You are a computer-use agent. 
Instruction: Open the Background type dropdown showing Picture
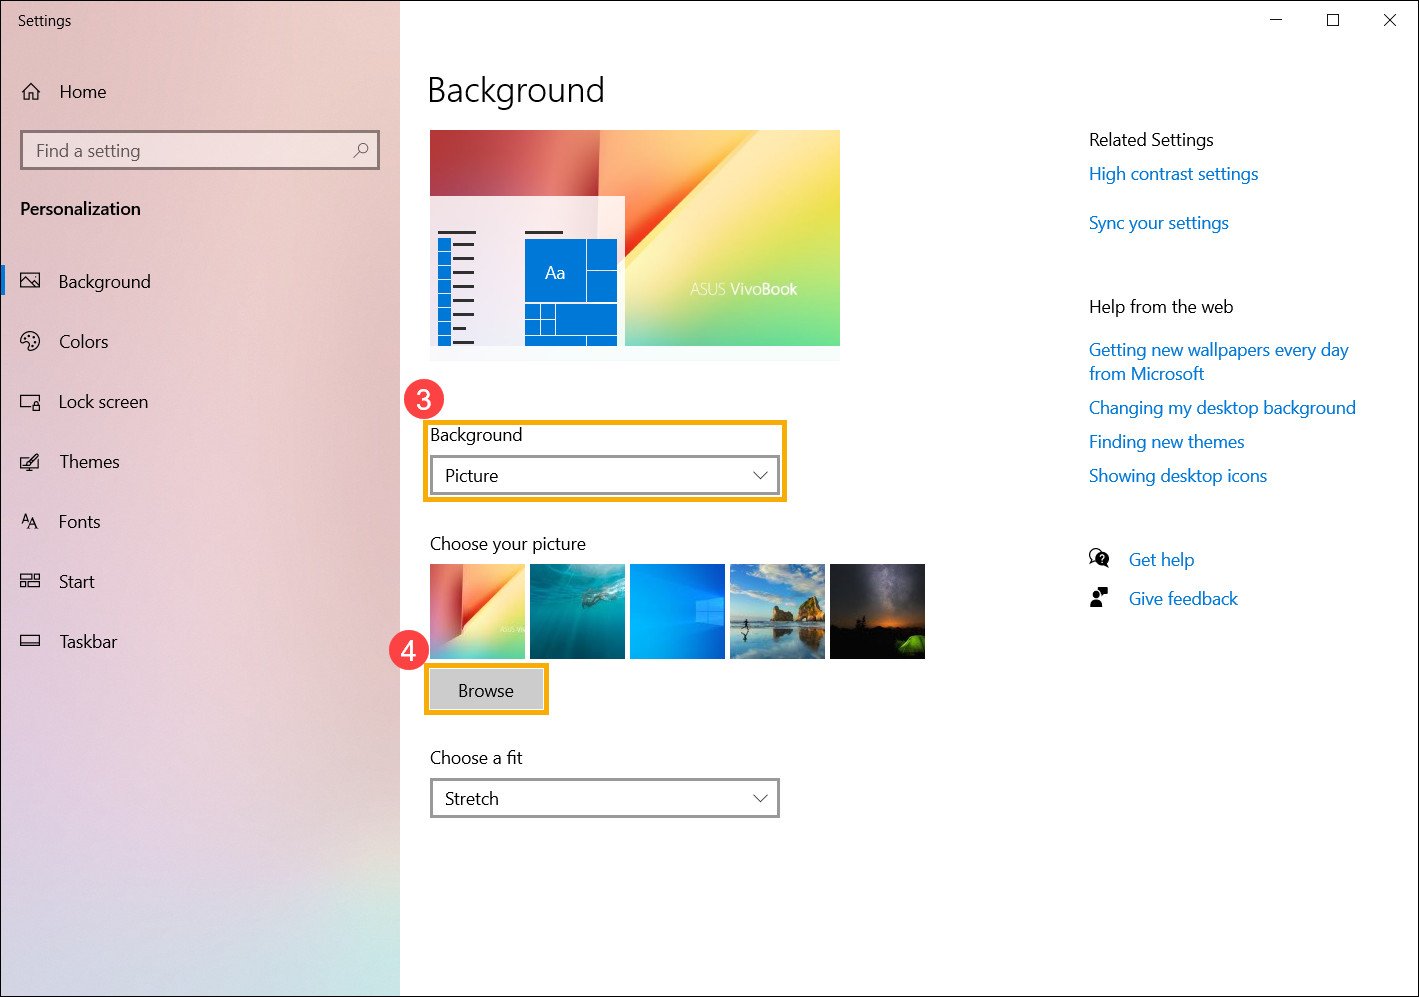[x=605, y=476]
